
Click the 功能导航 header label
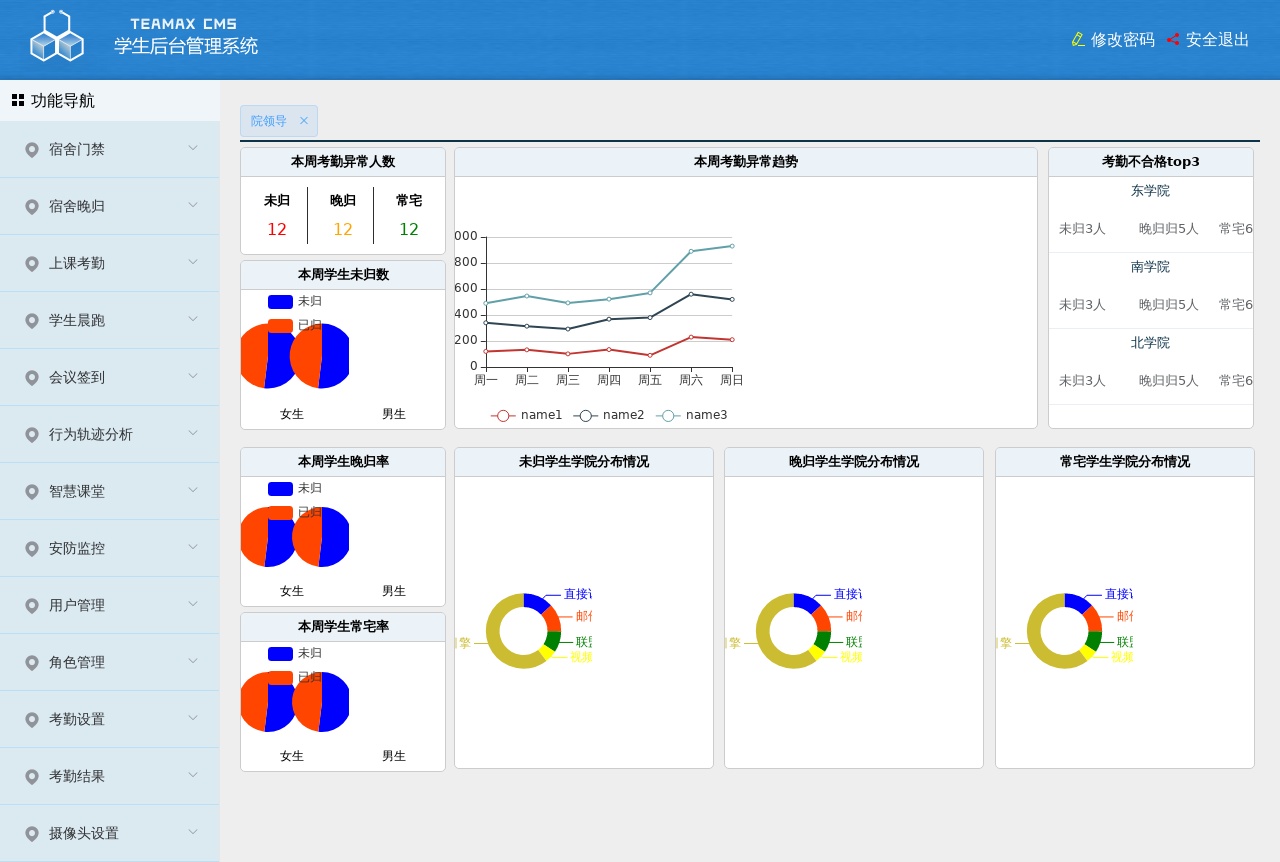(63, 101)
